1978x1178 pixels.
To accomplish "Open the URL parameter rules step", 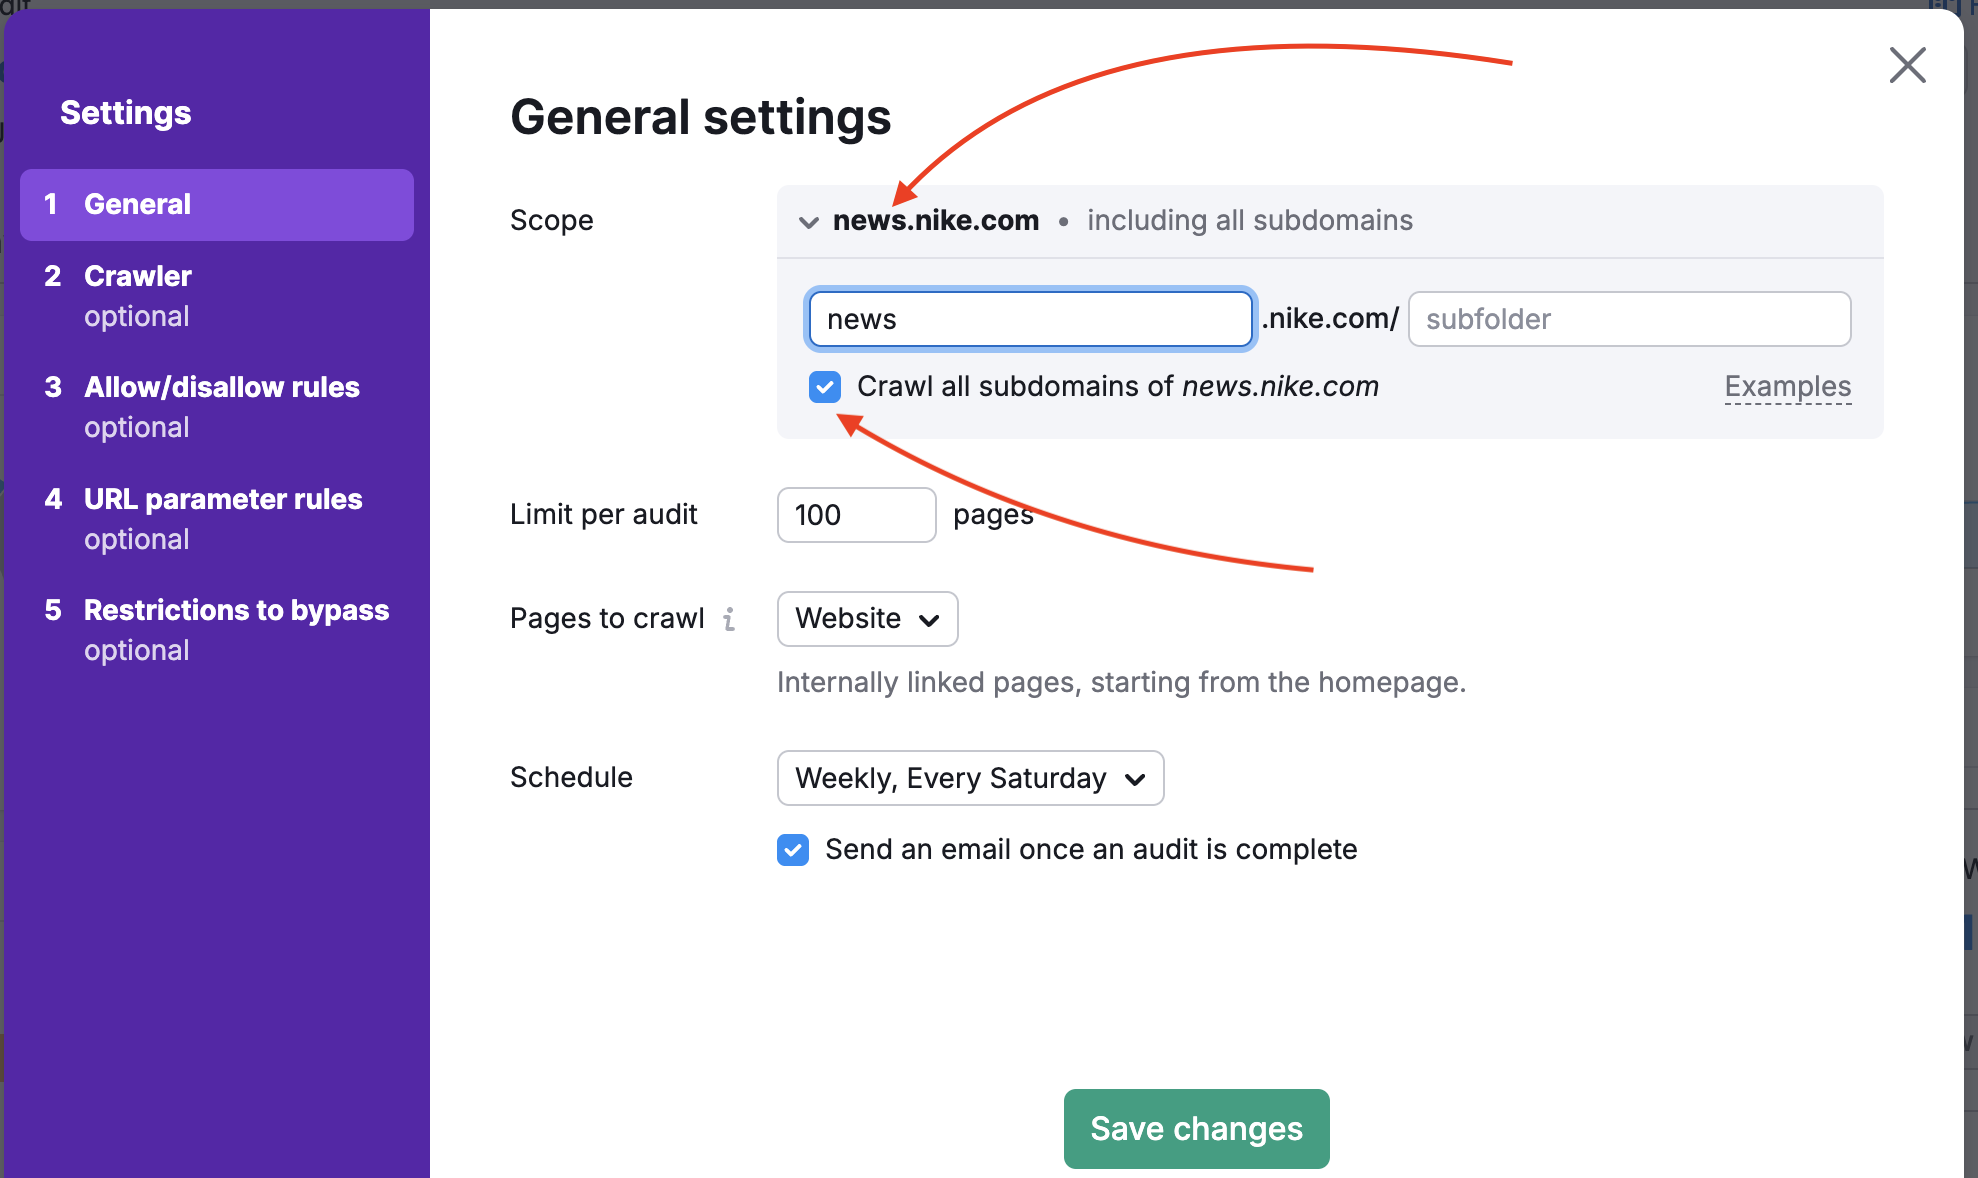I will [x=222, y=499].
